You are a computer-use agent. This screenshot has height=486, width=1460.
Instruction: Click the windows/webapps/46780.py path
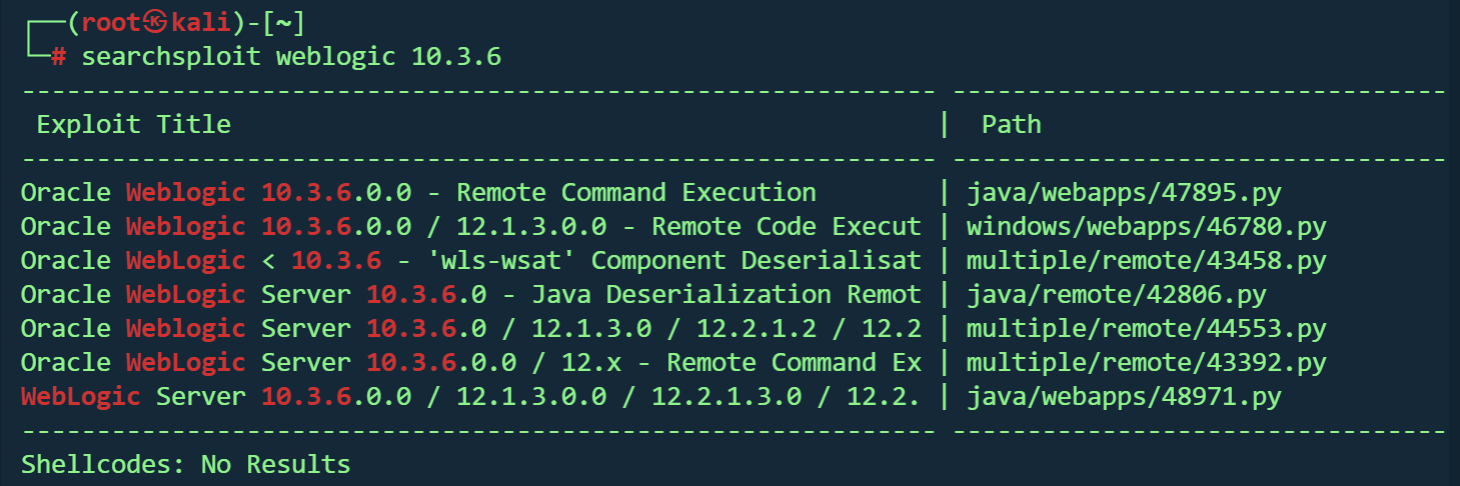[x=1146, y=226]
